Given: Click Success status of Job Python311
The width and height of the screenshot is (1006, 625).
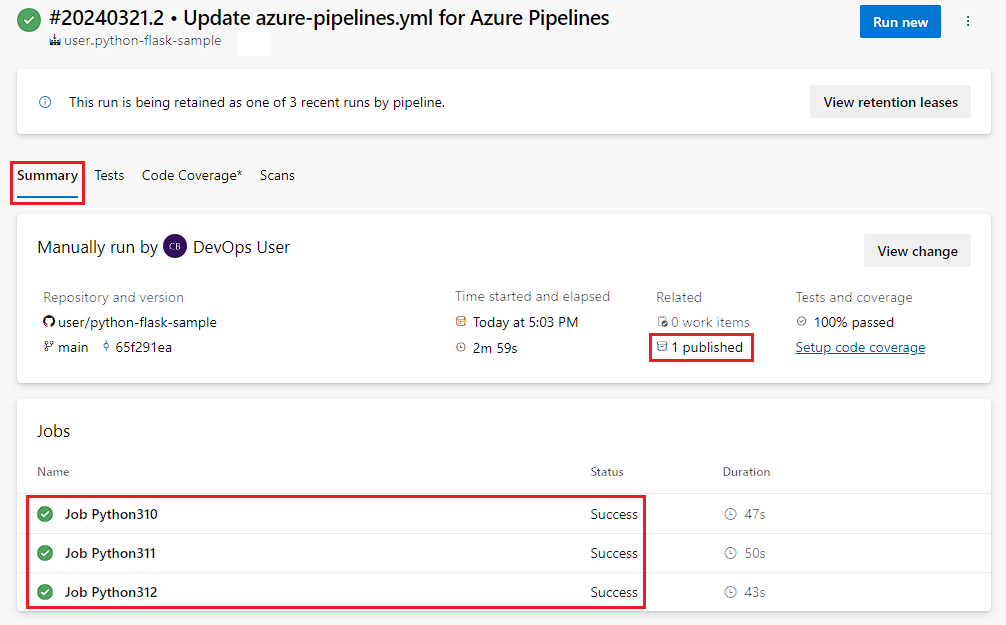Looking at the screenshot, I should [614, 553].
